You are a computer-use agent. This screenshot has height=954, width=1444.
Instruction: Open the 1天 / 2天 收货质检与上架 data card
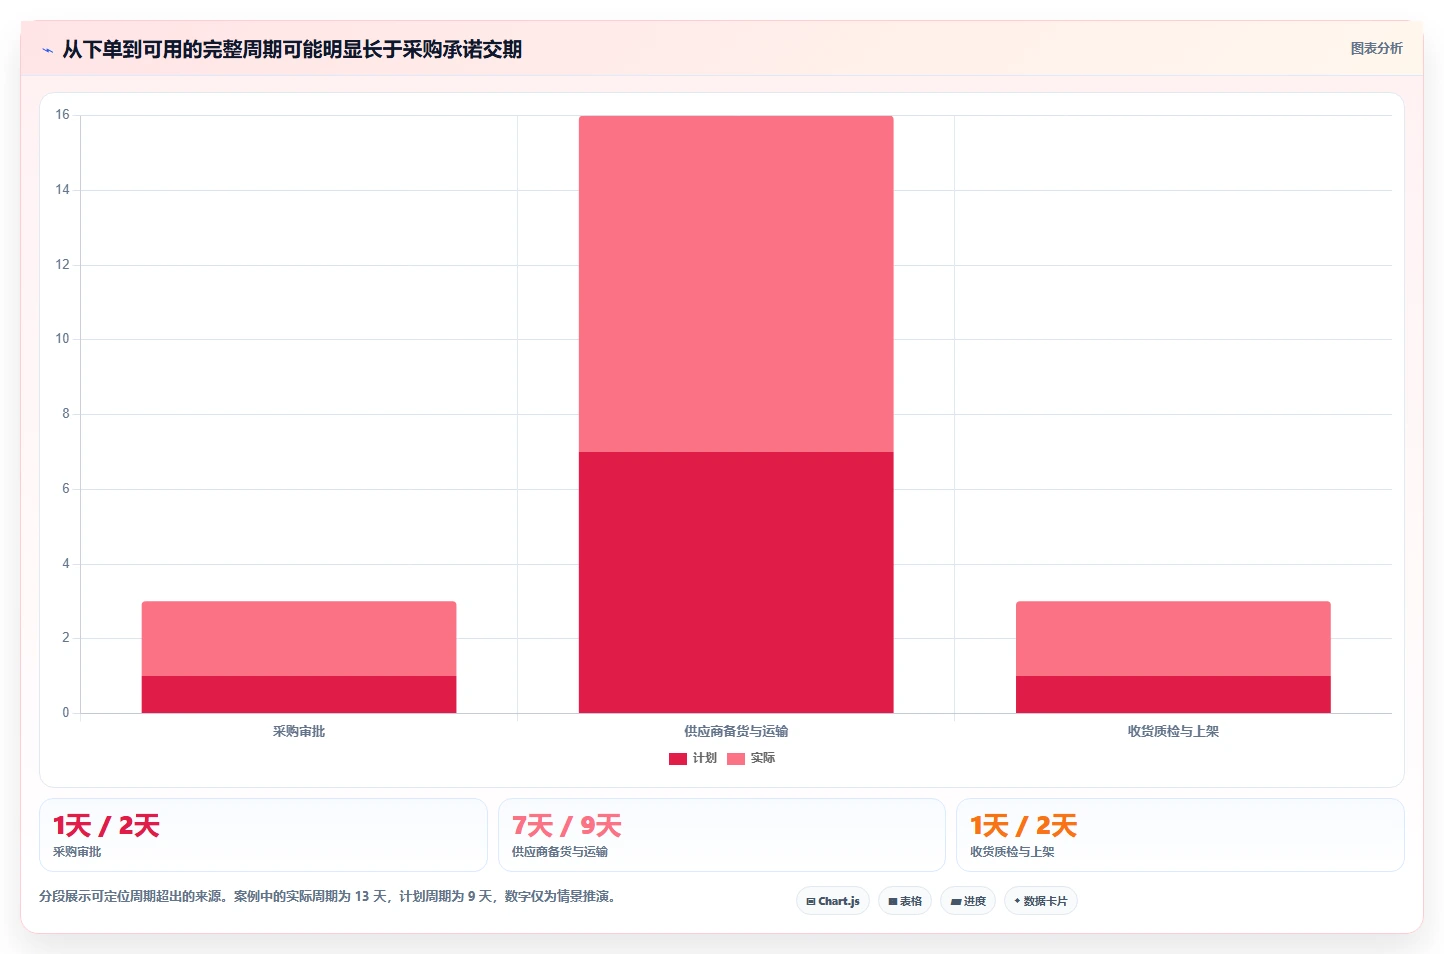click(x=1180, y=835)
